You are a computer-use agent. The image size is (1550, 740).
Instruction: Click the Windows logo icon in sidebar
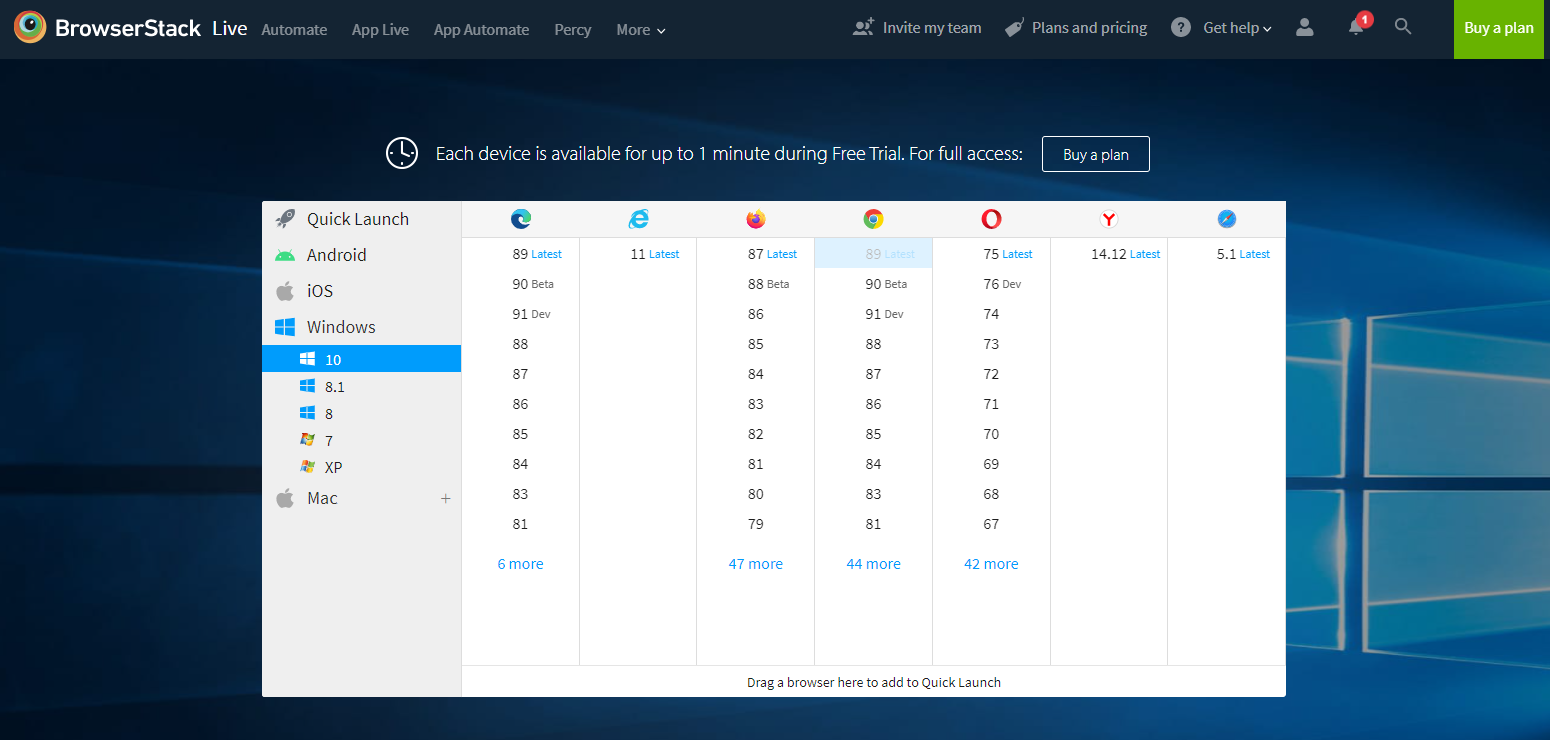click(x=285, y=327)
